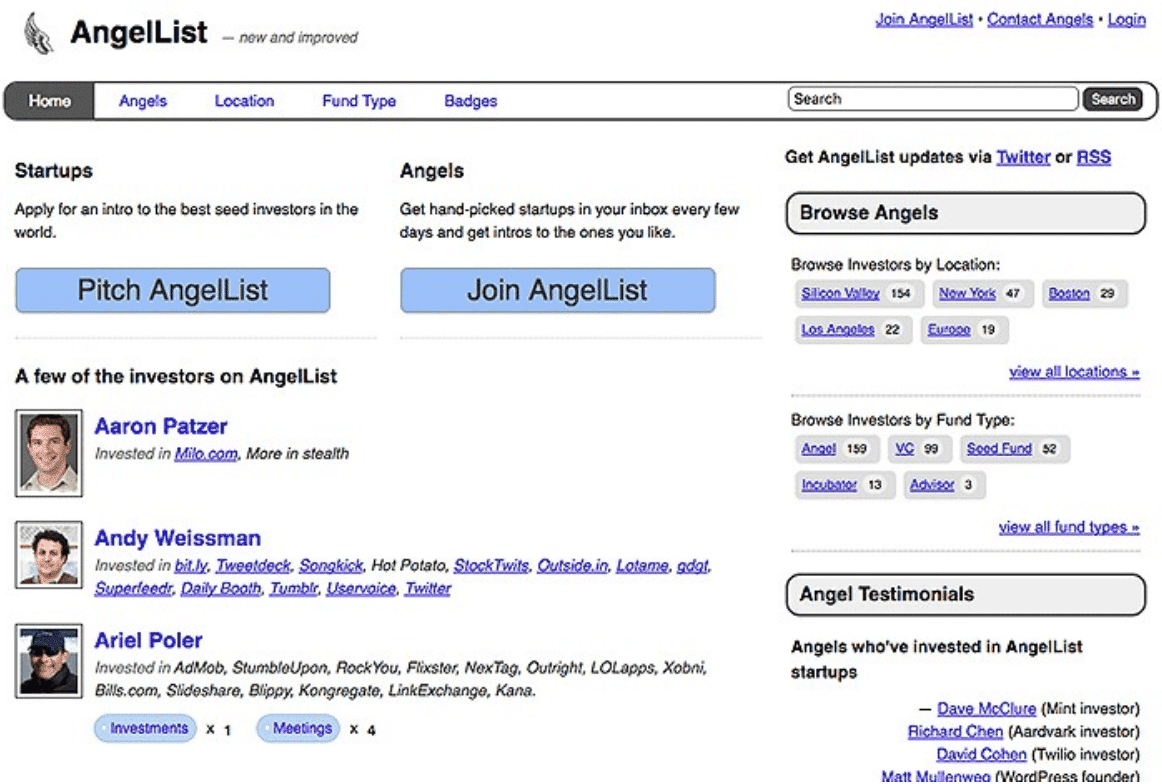This screenshot has height=784, width=1162.
Task: Switch to the Angels tab
Action: click(143, 100)
